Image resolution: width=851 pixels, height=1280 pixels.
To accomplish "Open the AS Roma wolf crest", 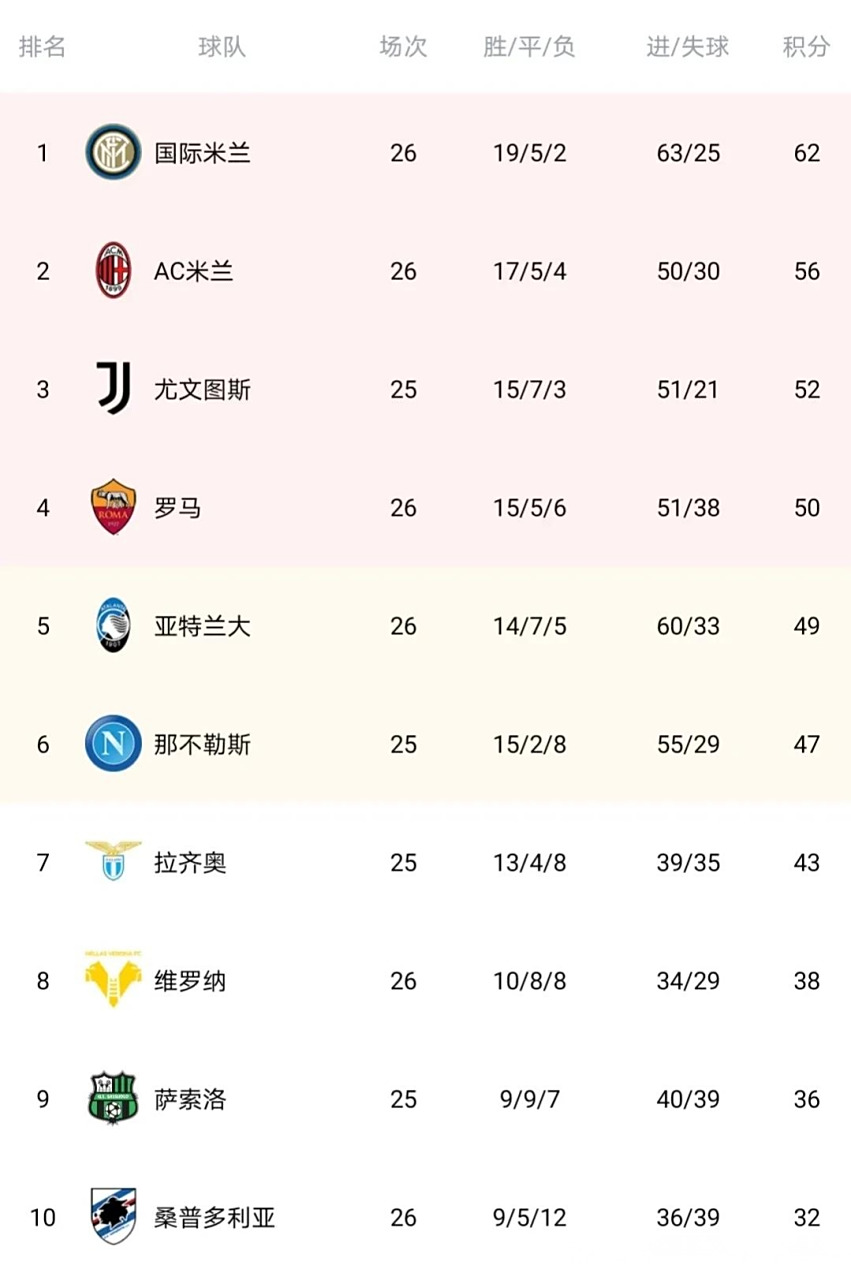I will tap(113, 507).
